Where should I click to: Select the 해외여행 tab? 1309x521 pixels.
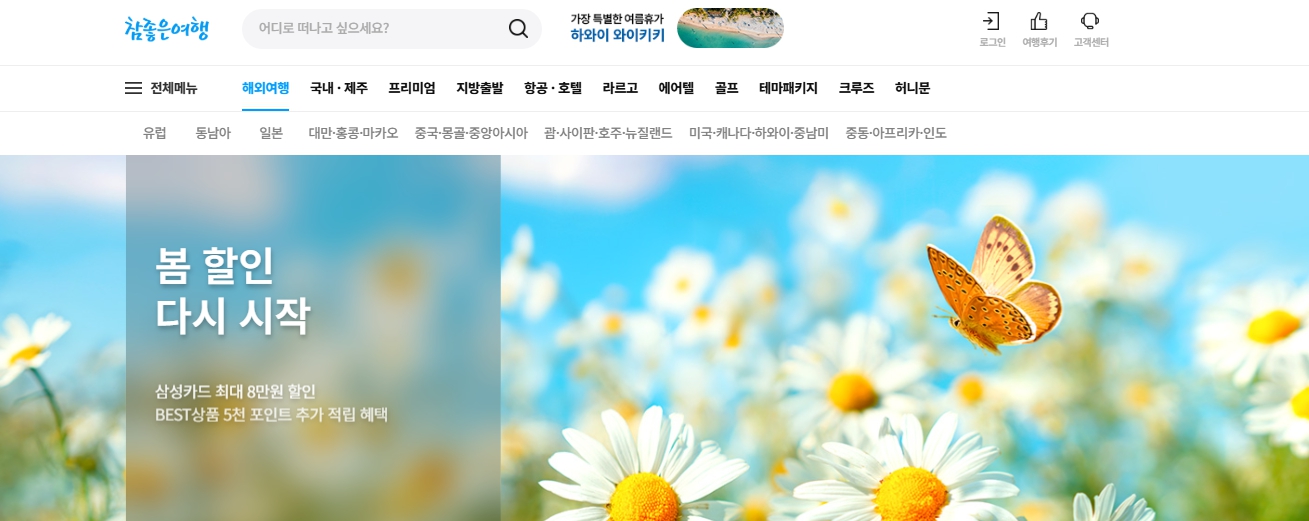265,88
